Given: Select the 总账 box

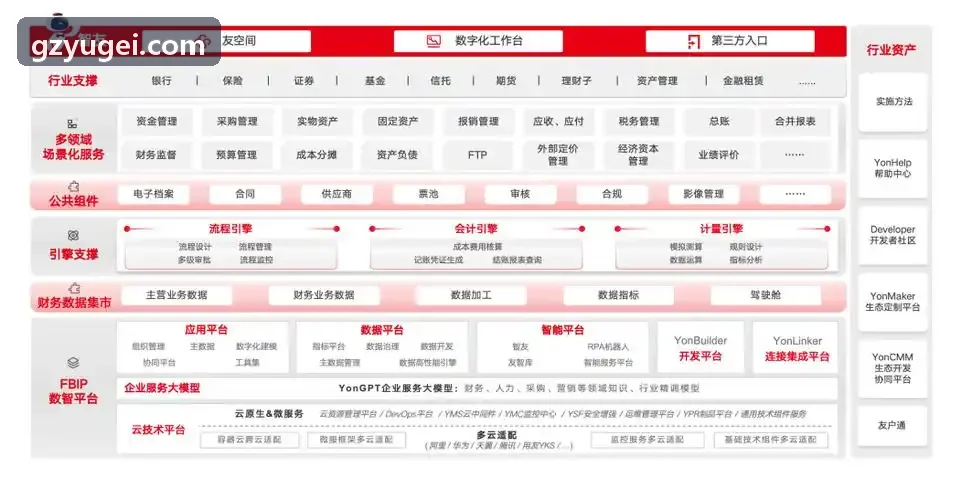Looking at the screenshot, I should tap(719, 121).
